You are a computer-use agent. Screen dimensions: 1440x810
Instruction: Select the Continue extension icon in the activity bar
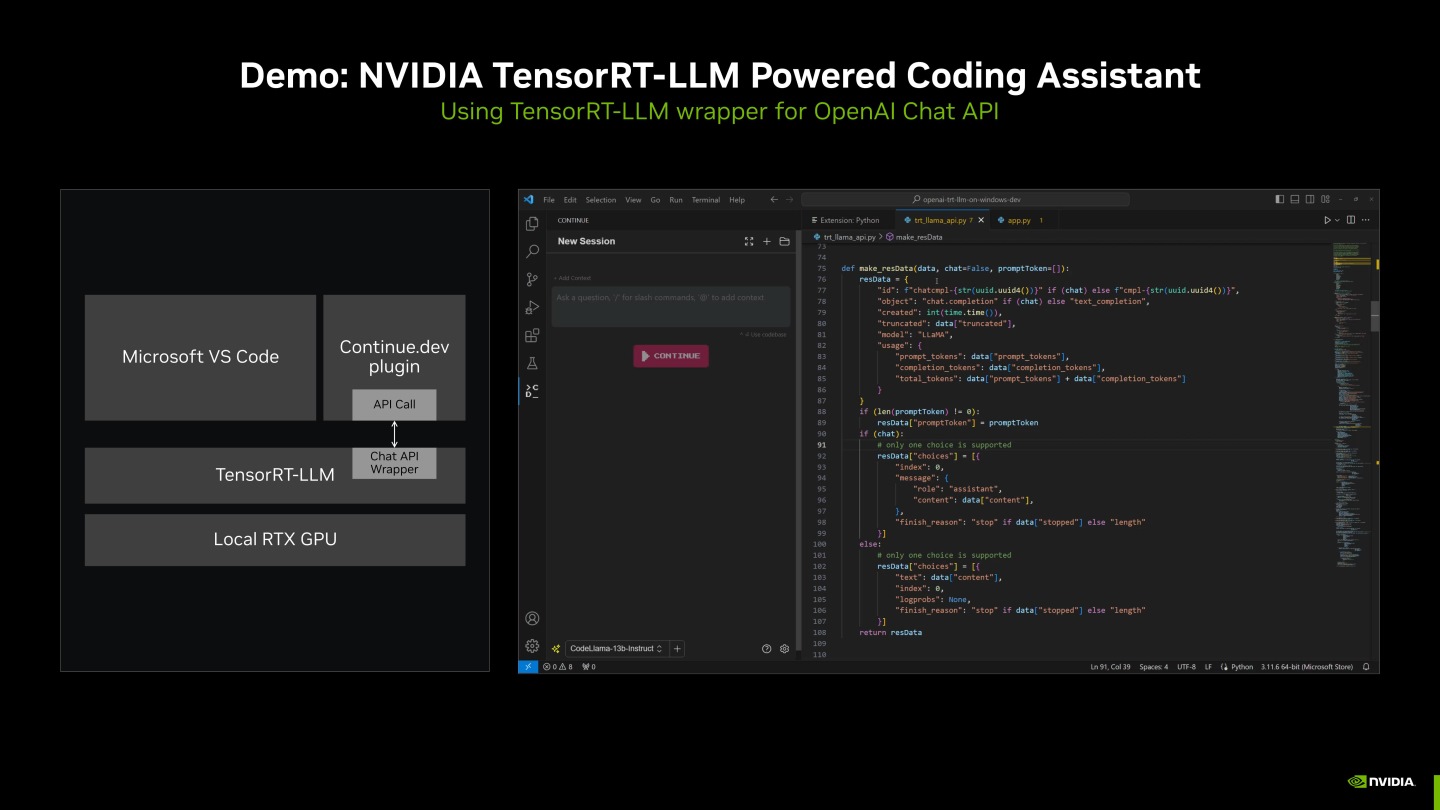pos(532,391)
